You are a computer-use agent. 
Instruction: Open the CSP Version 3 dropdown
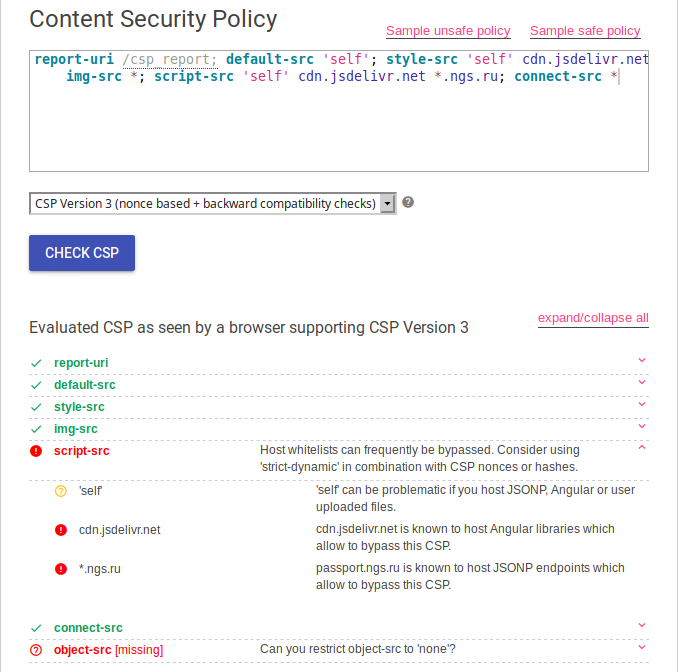[213, 204]
